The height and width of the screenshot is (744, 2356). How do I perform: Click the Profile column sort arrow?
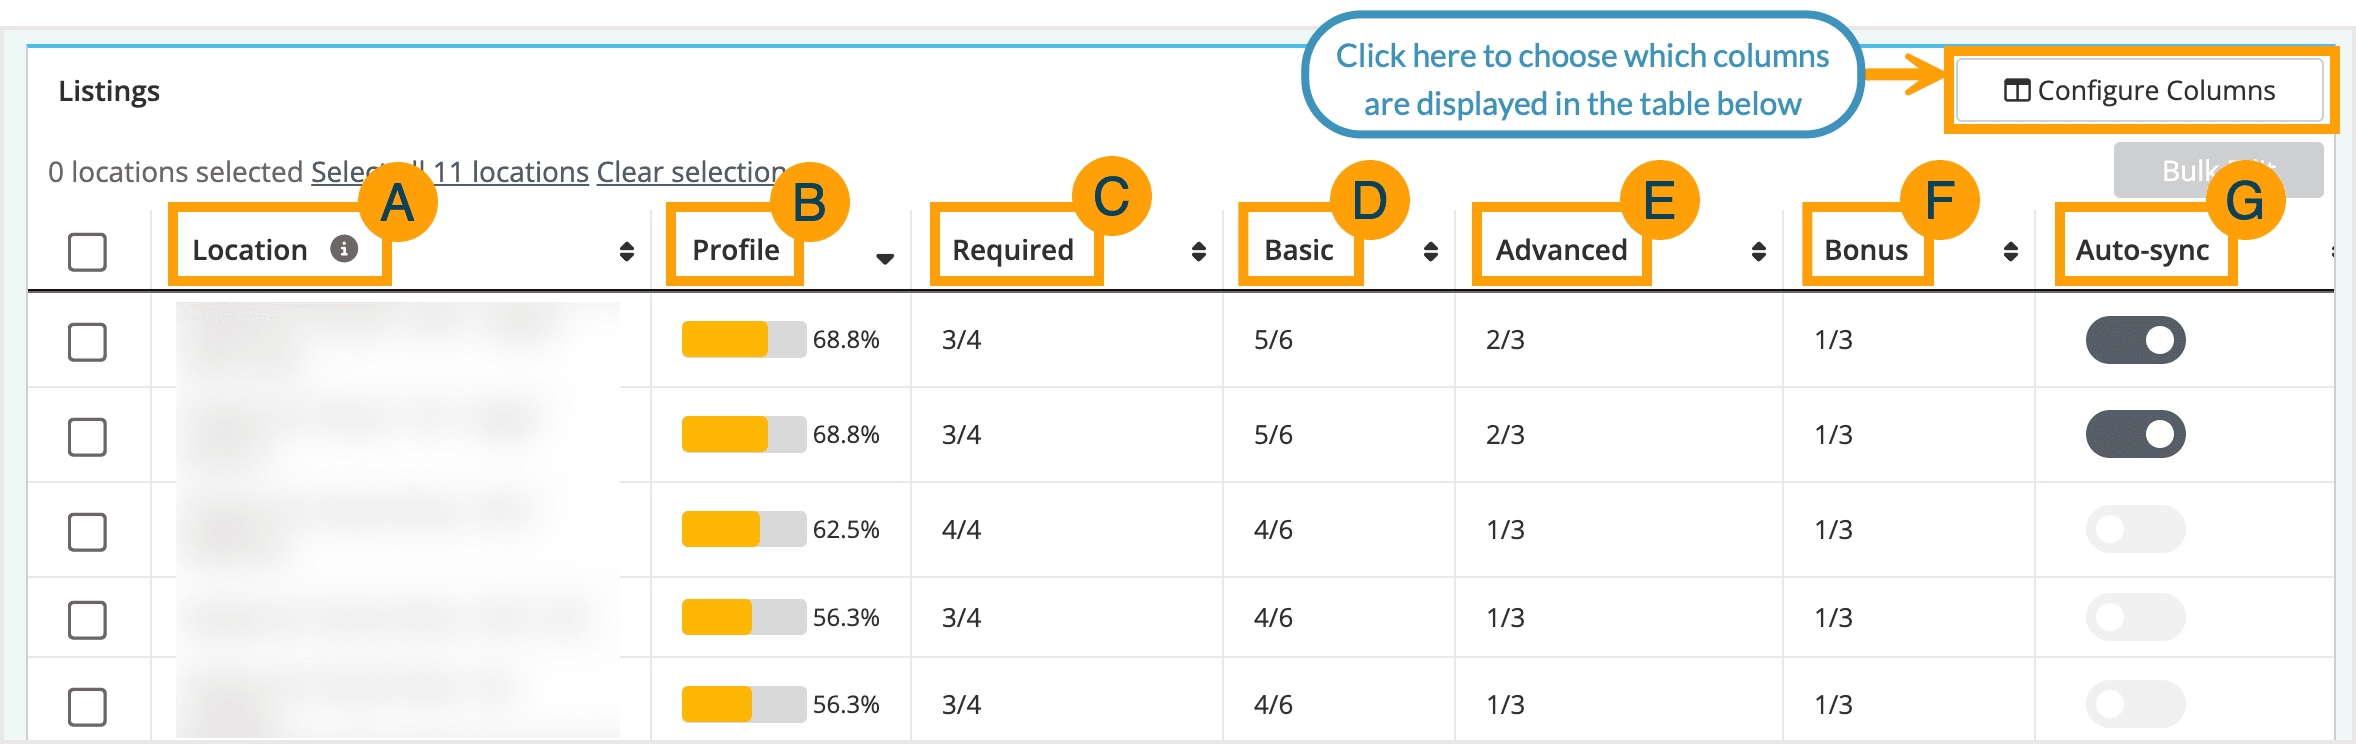coord(884,258)
